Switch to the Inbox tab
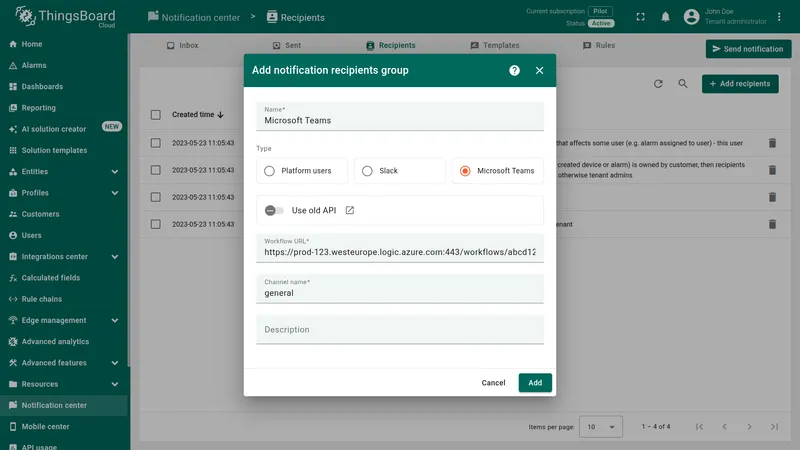Viewport: 800px width, 450px height. coord(183,45)
